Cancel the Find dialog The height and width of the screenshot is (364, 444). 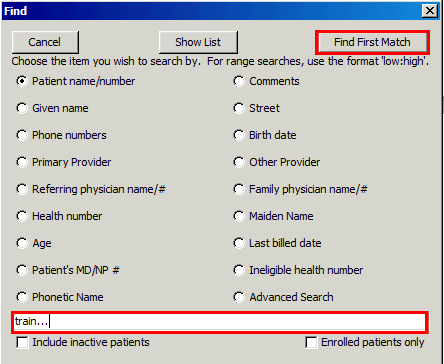click(45, 42)
